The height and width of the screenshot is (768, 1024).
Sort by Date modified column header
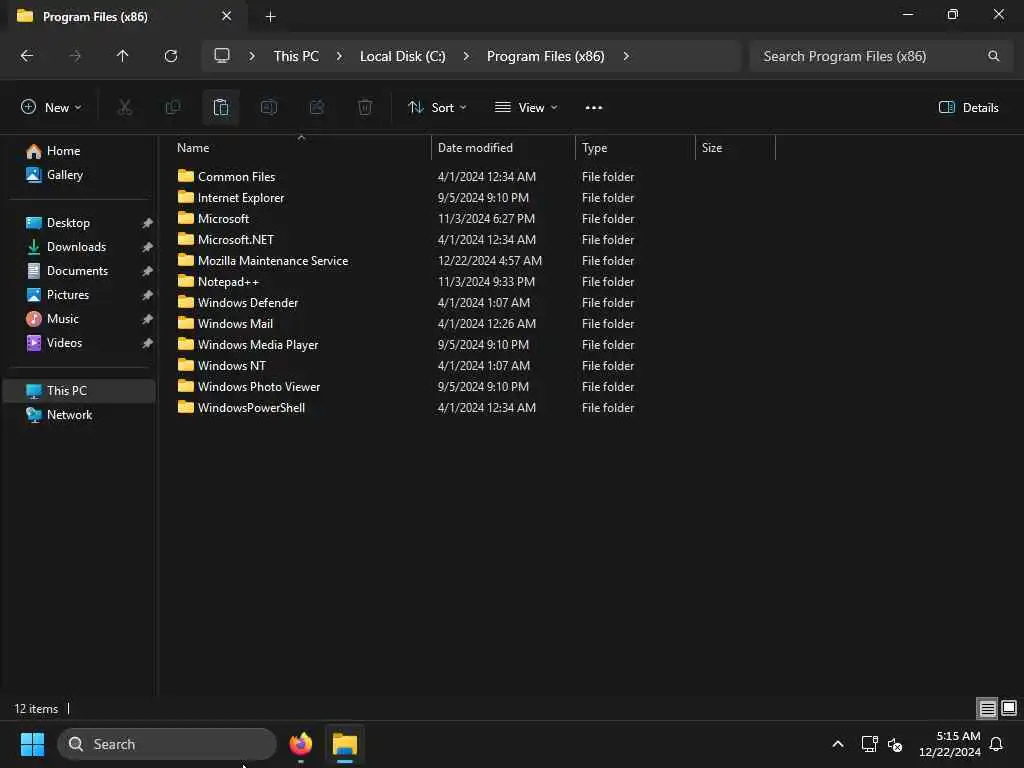[503, 148]
